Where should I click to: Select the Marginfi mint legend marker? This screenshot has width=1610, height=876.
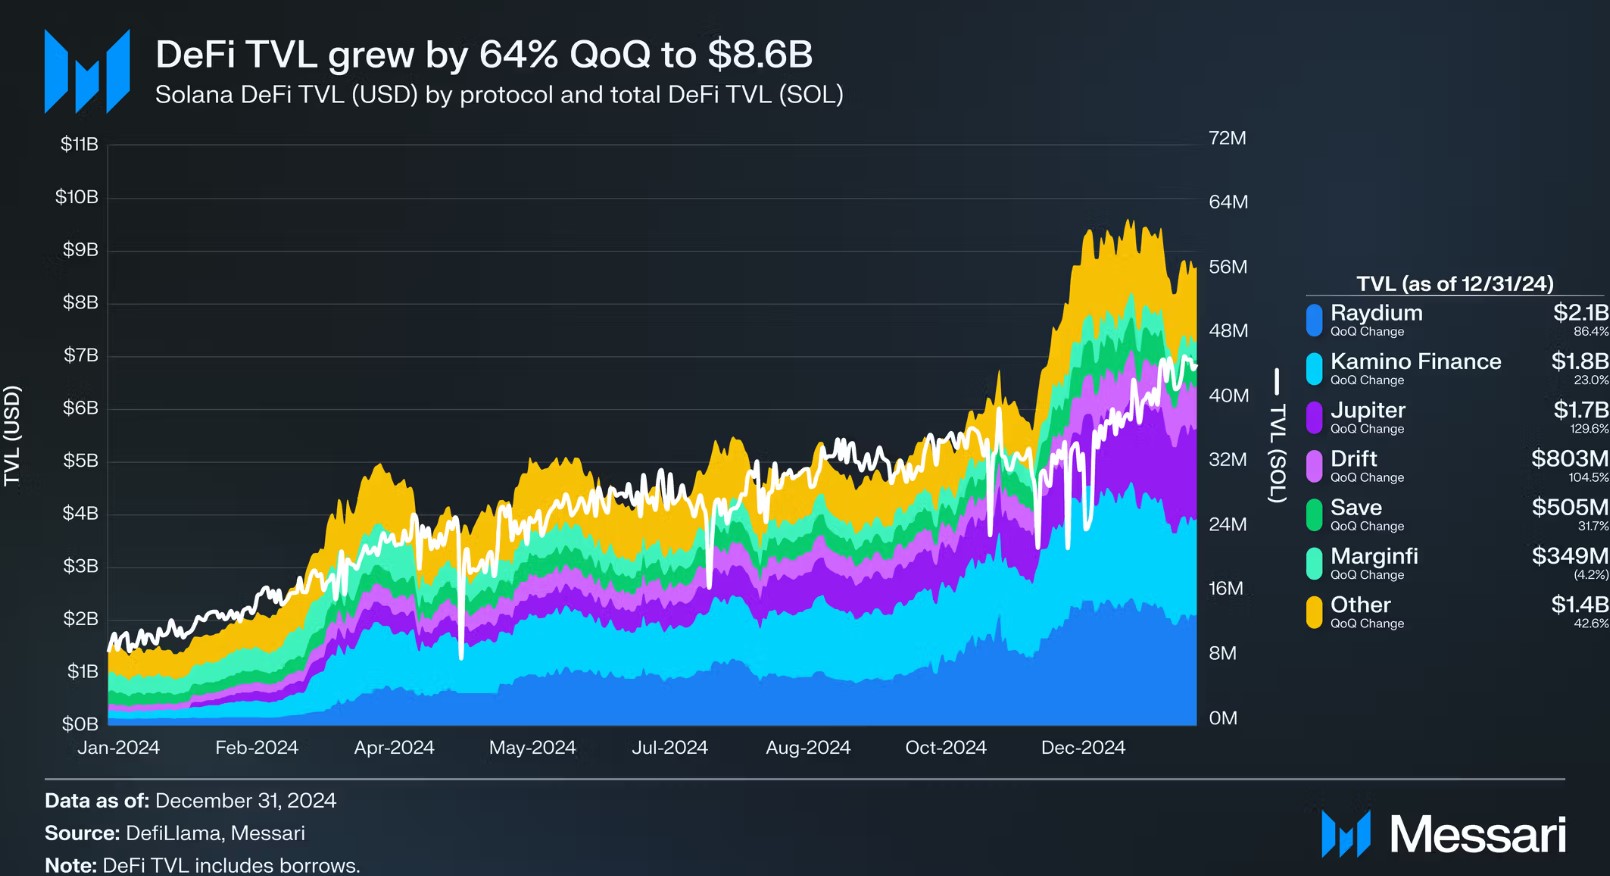click(1314, 563)
